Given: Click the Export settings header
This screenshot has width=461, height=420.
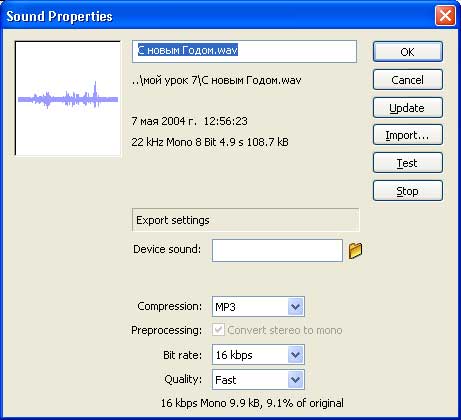Looking at the screenshot, I should [246, 220].
